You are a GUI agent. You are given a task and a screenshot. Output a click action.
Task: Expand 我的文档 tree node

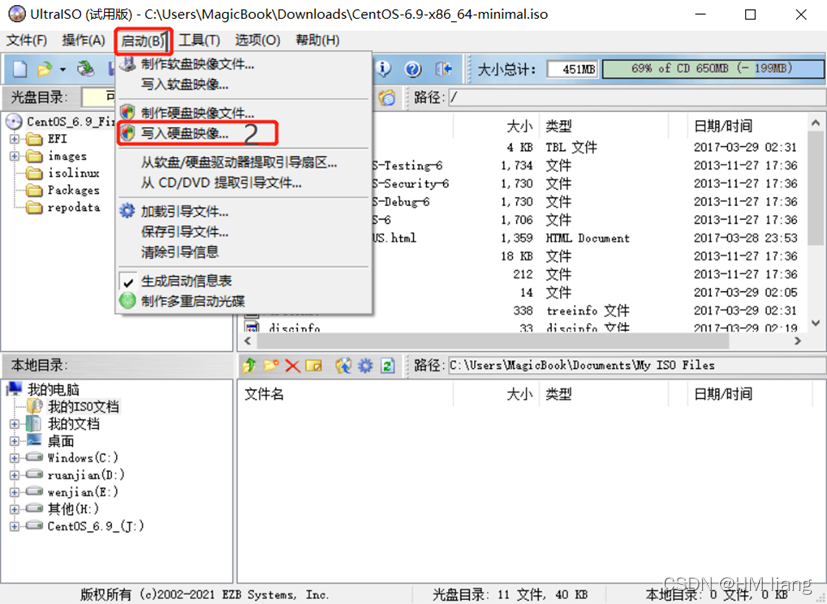coord(14,424)
